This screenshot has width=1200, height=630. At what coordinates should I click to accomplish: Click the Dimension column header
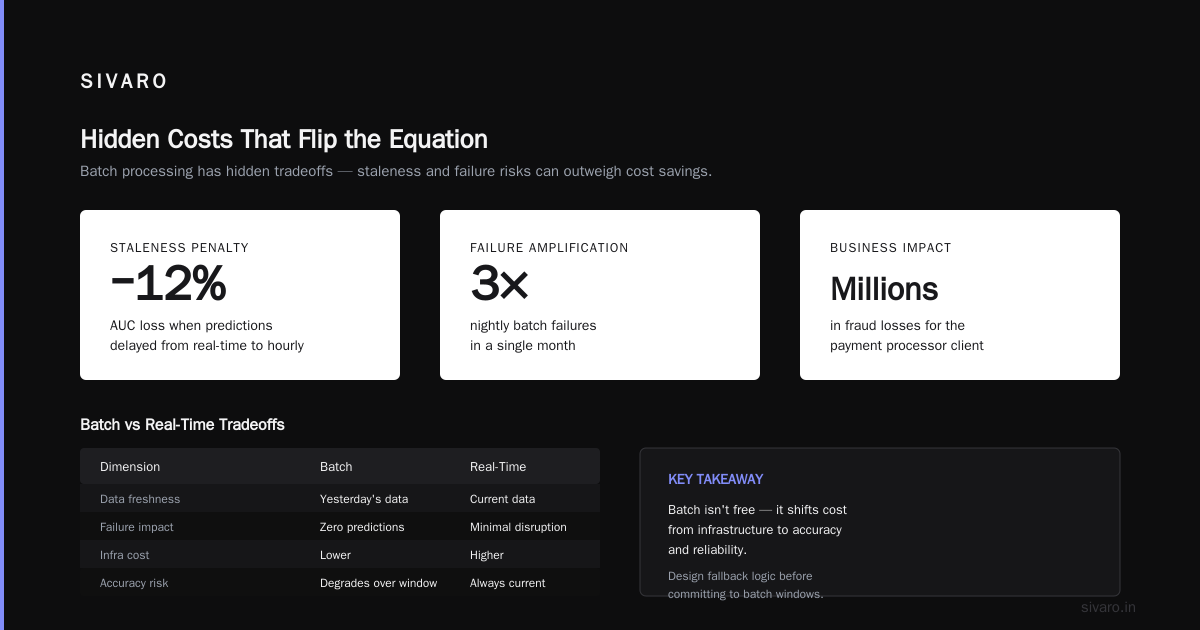130,467
